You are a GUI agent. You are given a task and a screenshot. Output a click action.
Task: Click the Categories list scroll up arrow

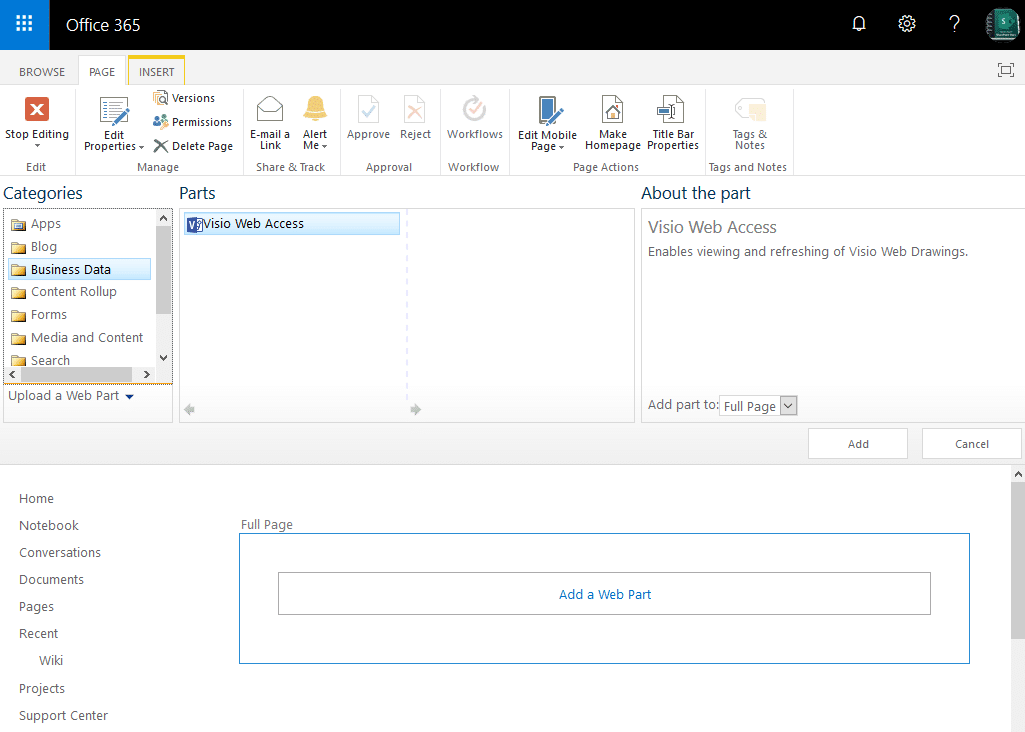[163, 218]
